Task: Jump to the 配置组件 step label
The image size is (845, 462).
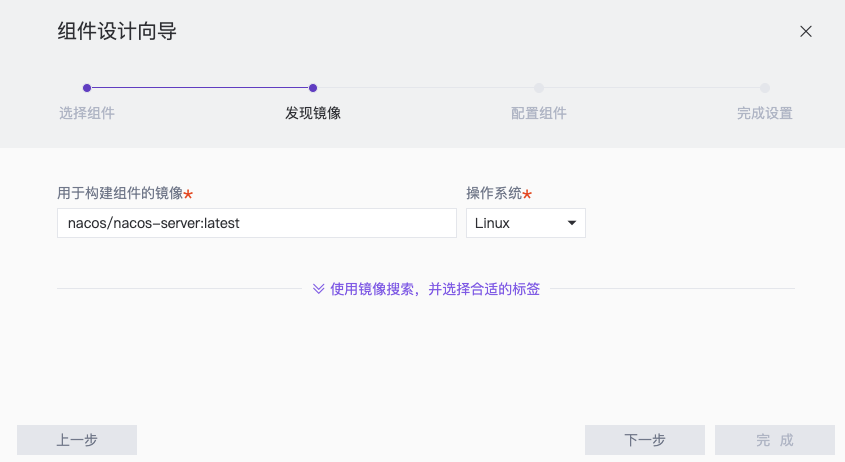Action: click(x=539, y=113)
